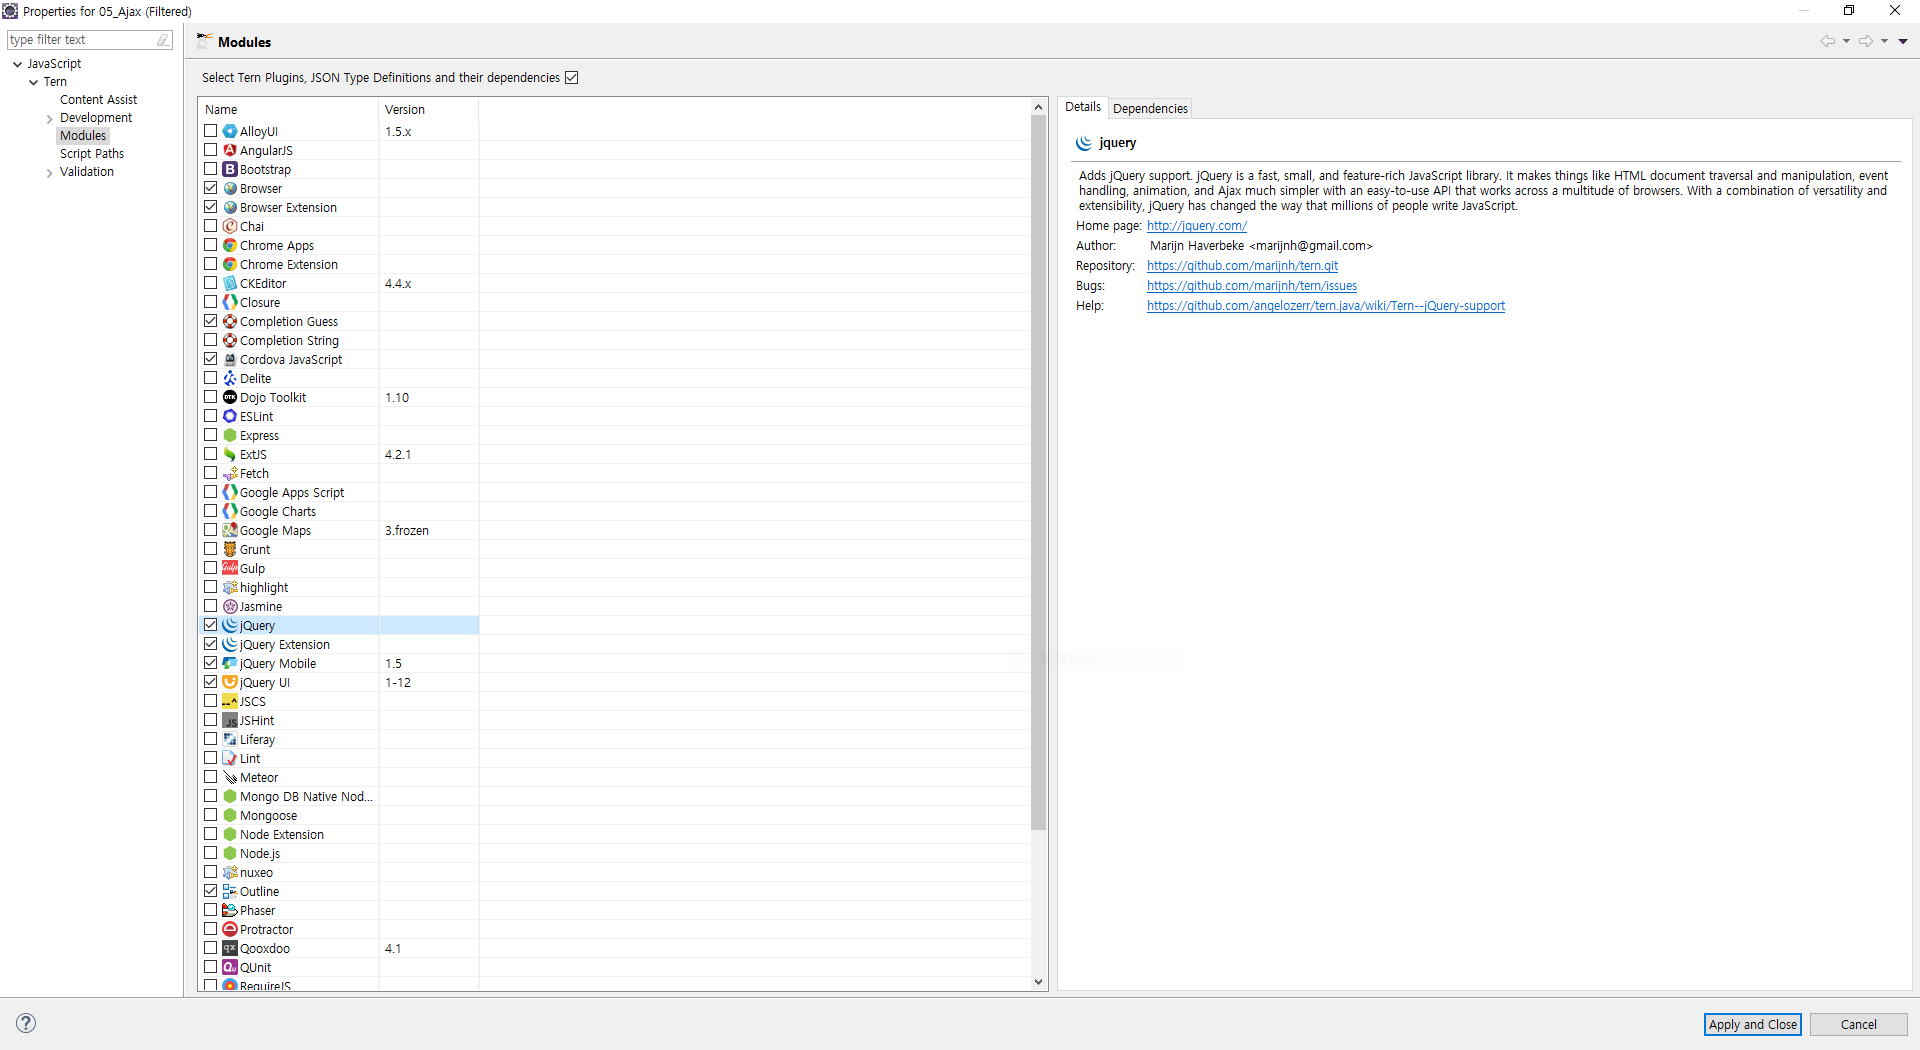Screen dimensions: 1920x1050
Task: Enable the Node.js module checkbox
Action: [211, 853]
